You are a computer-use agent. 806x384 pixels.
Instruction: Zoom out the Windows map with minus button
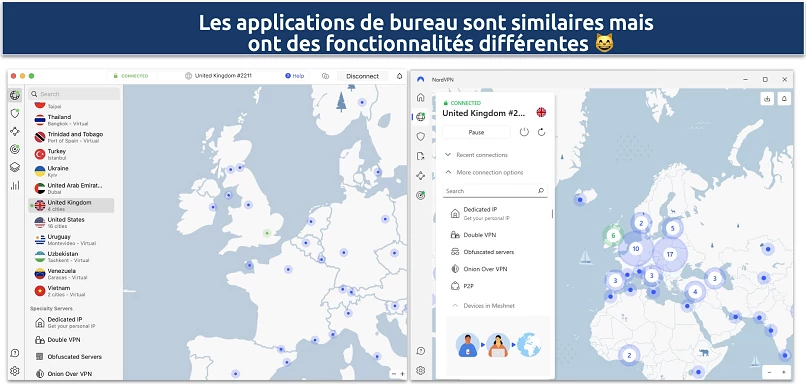point(769,372)
